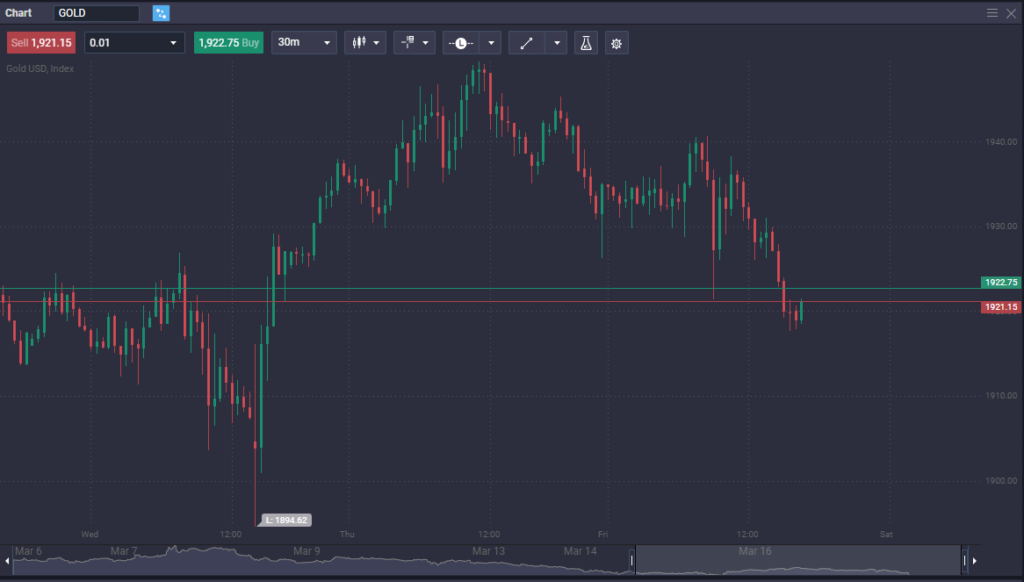Click the countdown clock icon
This screenshot has height=582, width=1024.
[461, 42]
